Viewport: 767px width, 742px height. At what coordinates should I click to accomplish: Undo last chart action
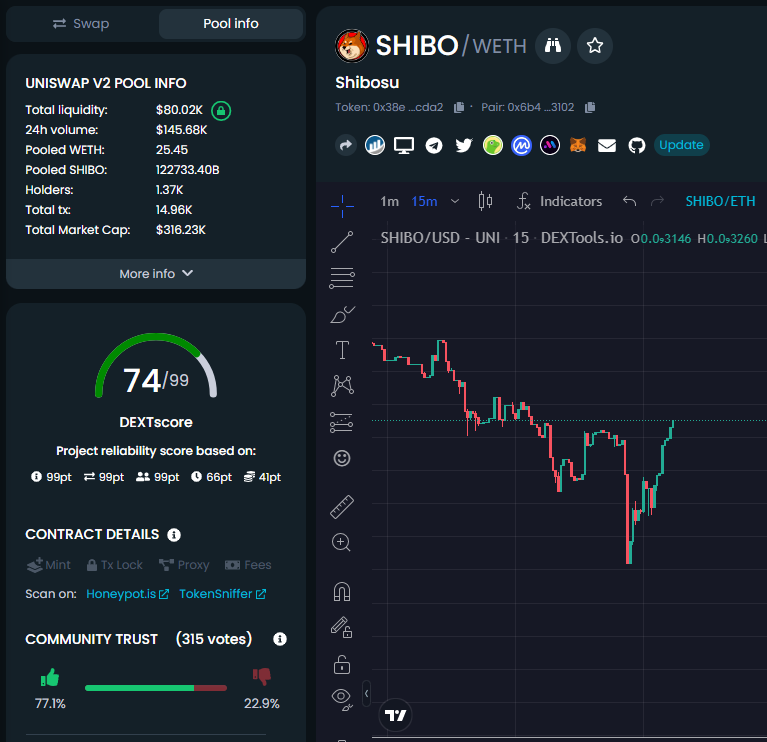630,201
